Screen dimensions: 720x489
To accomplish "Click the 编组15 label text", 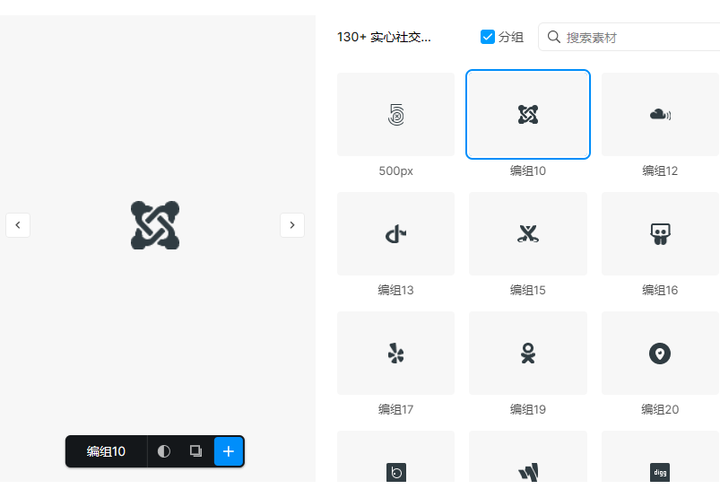I will 528,290.
